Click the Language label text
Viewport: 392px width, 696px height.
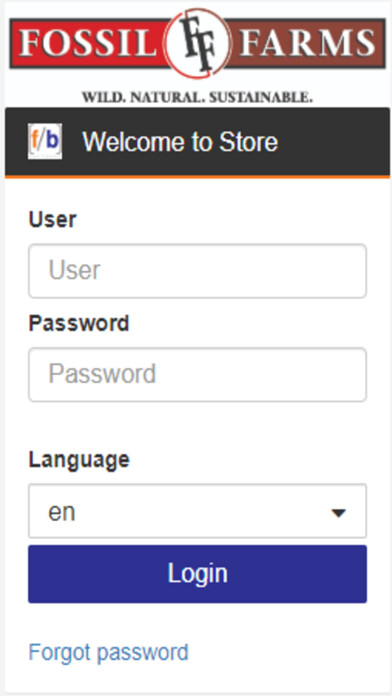[x=79, y=459]
